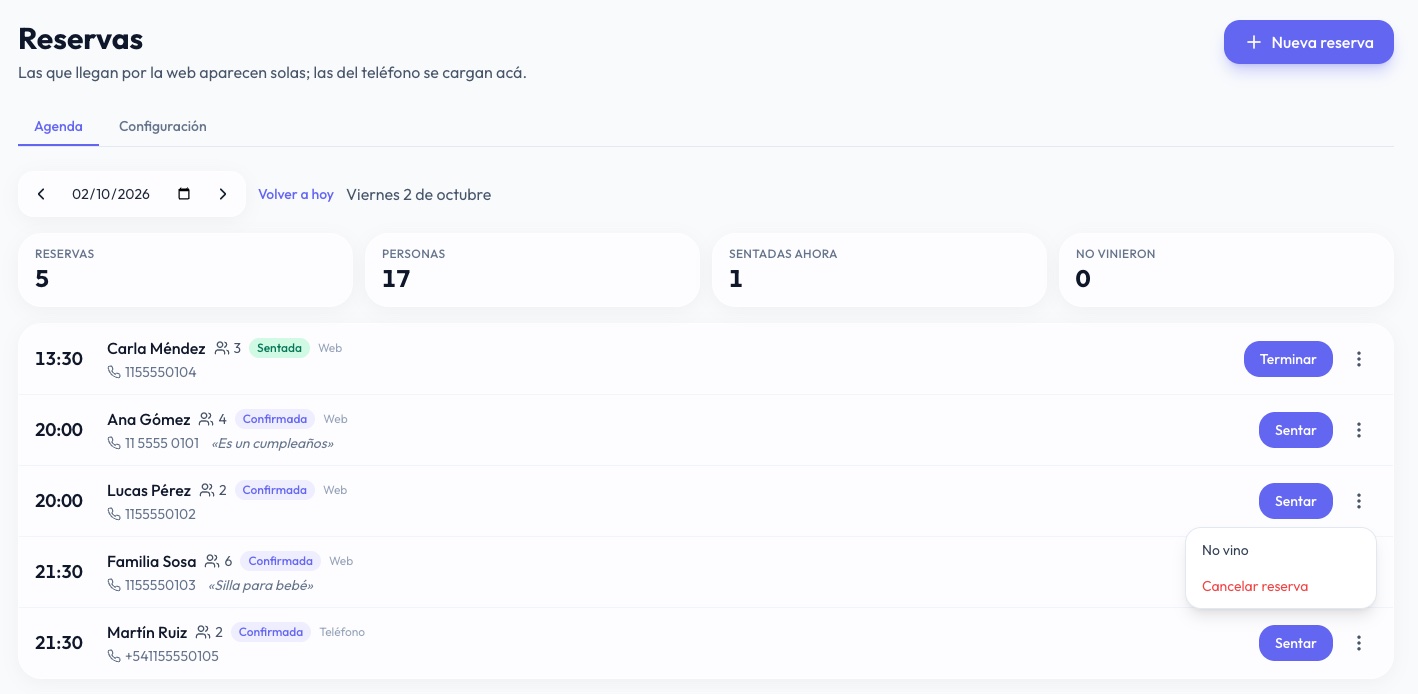
Task: Select the name Ana Gómez
Action: [149, 419]
